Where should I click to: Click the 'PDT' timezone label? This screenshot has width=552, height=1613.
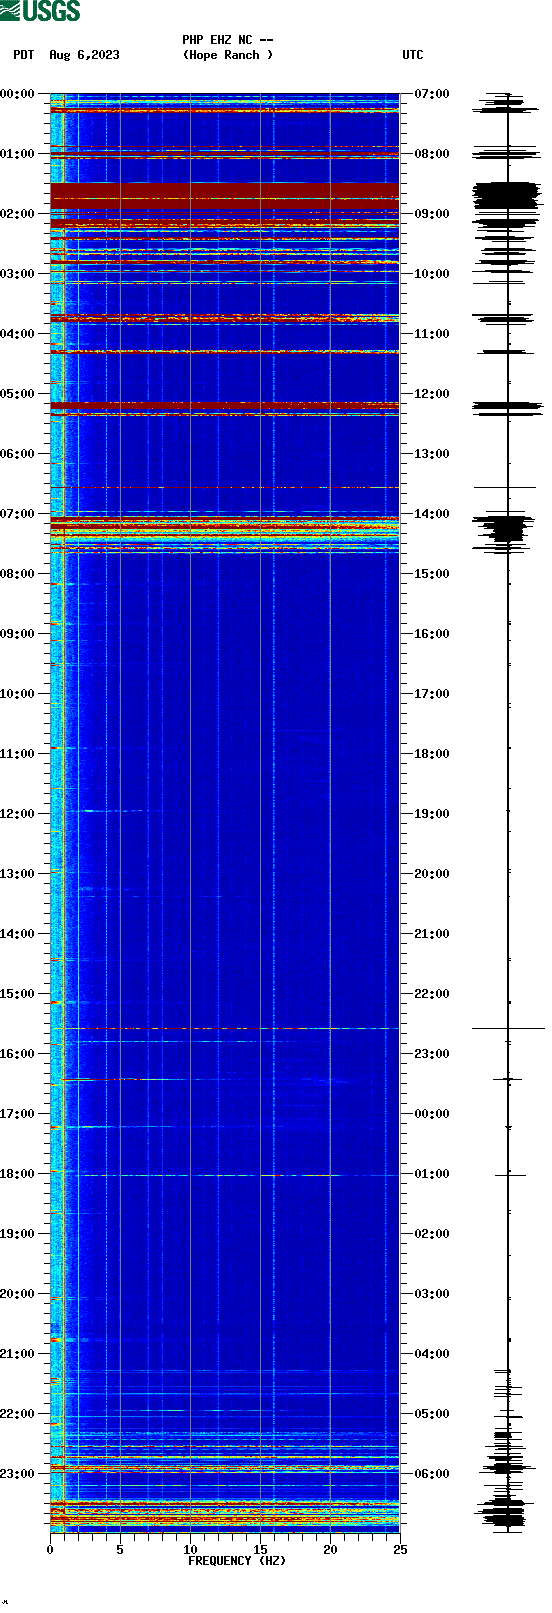23,55
